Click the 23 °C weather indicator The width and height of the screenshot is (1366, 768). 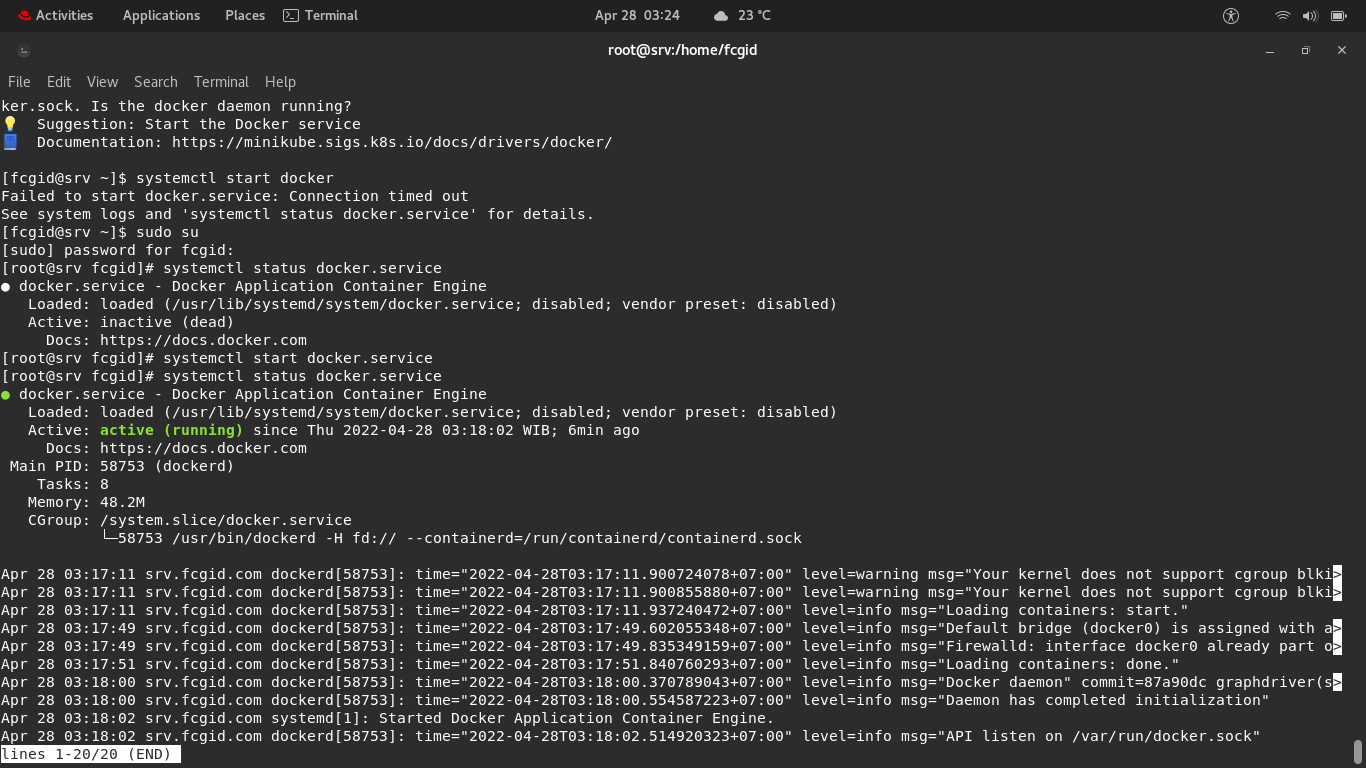coord(754,15)
